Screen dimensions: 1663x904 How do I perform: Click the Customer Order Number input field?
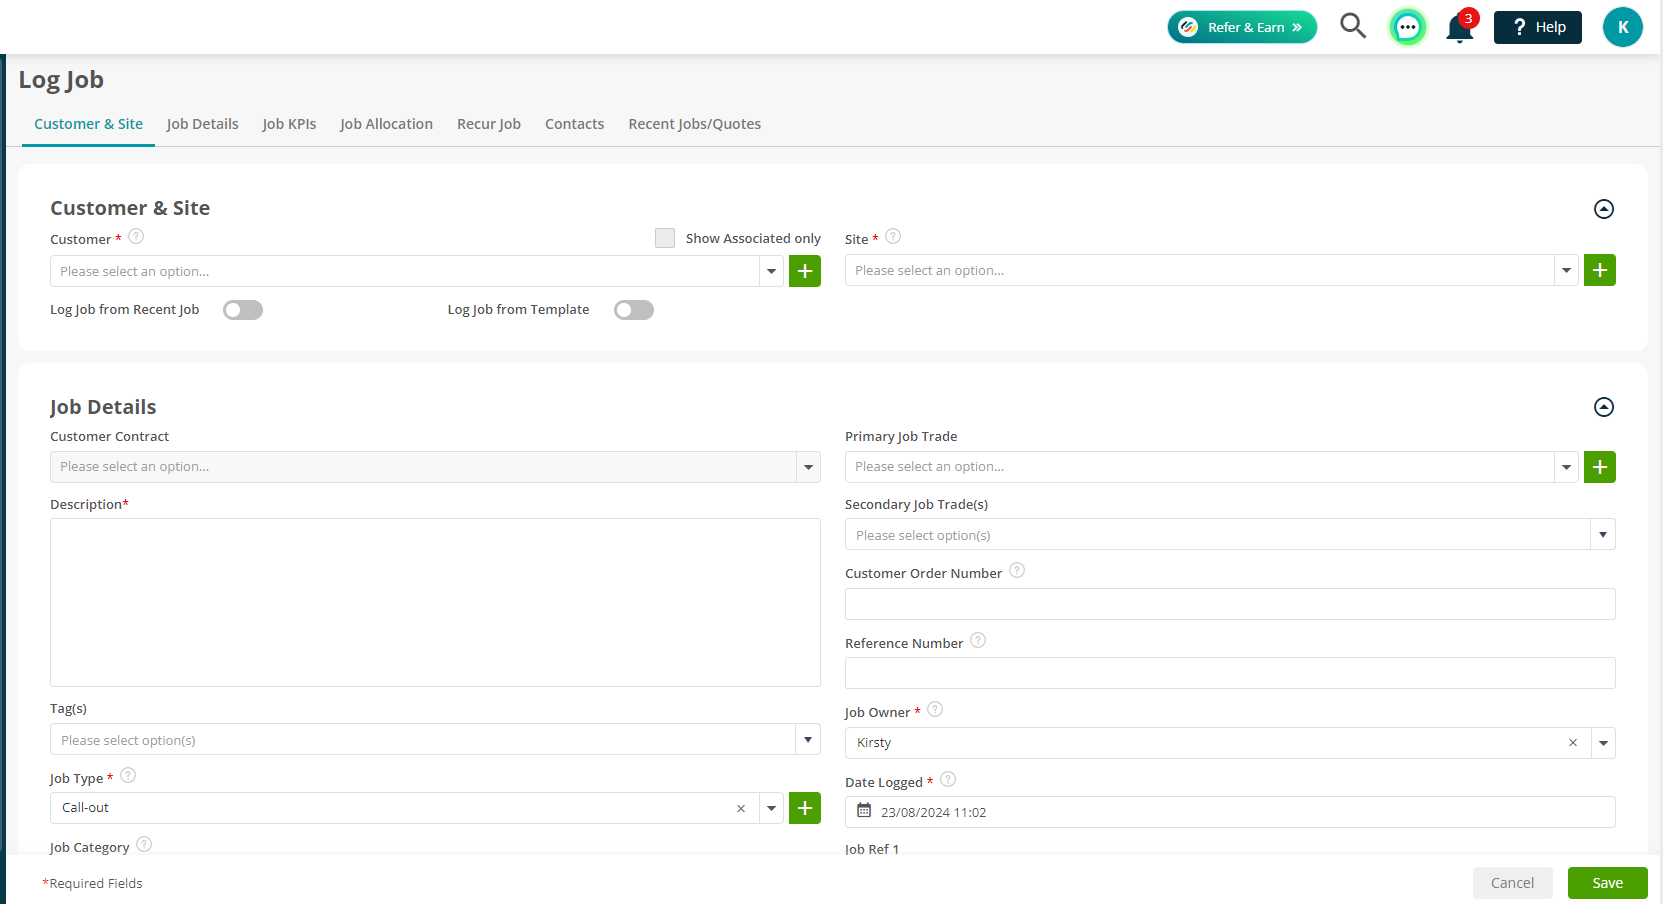pyautogui.click(x=1230, y=604)
